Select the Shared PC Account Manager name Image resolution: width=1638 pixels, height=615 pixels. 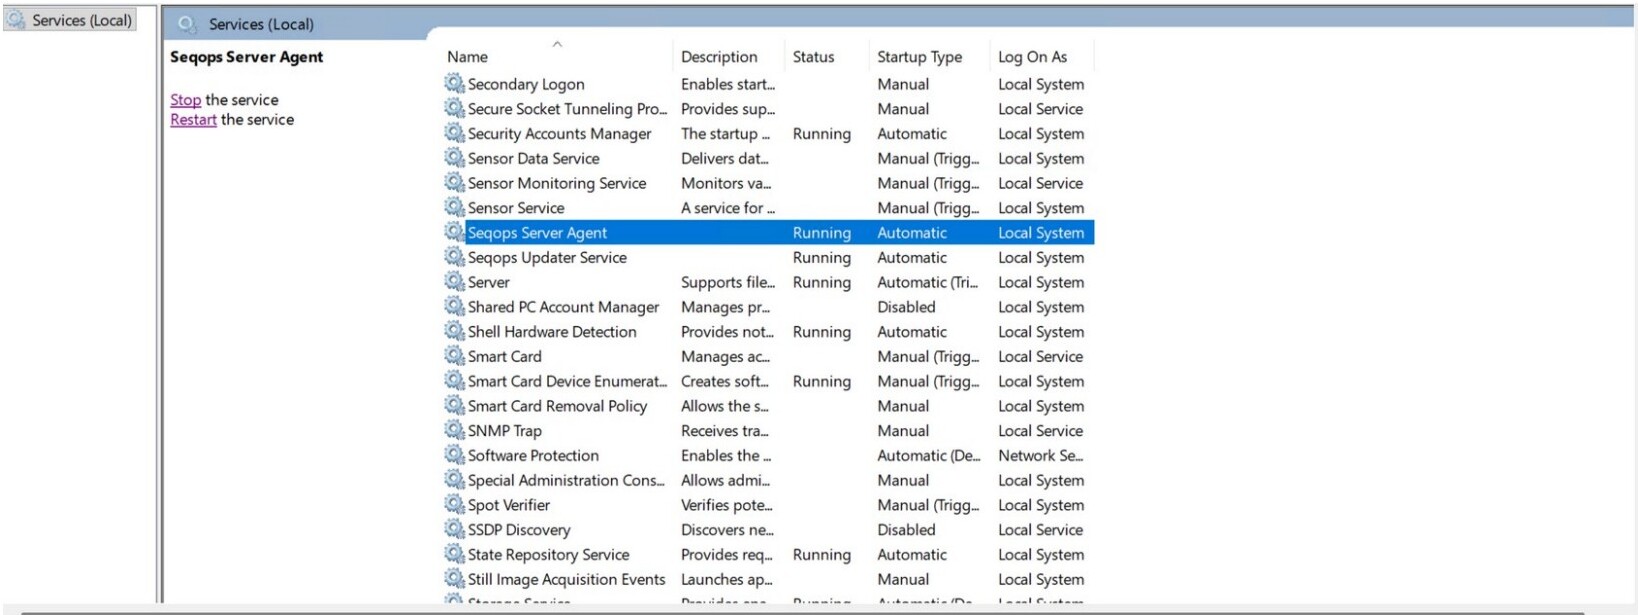[563, 307]
